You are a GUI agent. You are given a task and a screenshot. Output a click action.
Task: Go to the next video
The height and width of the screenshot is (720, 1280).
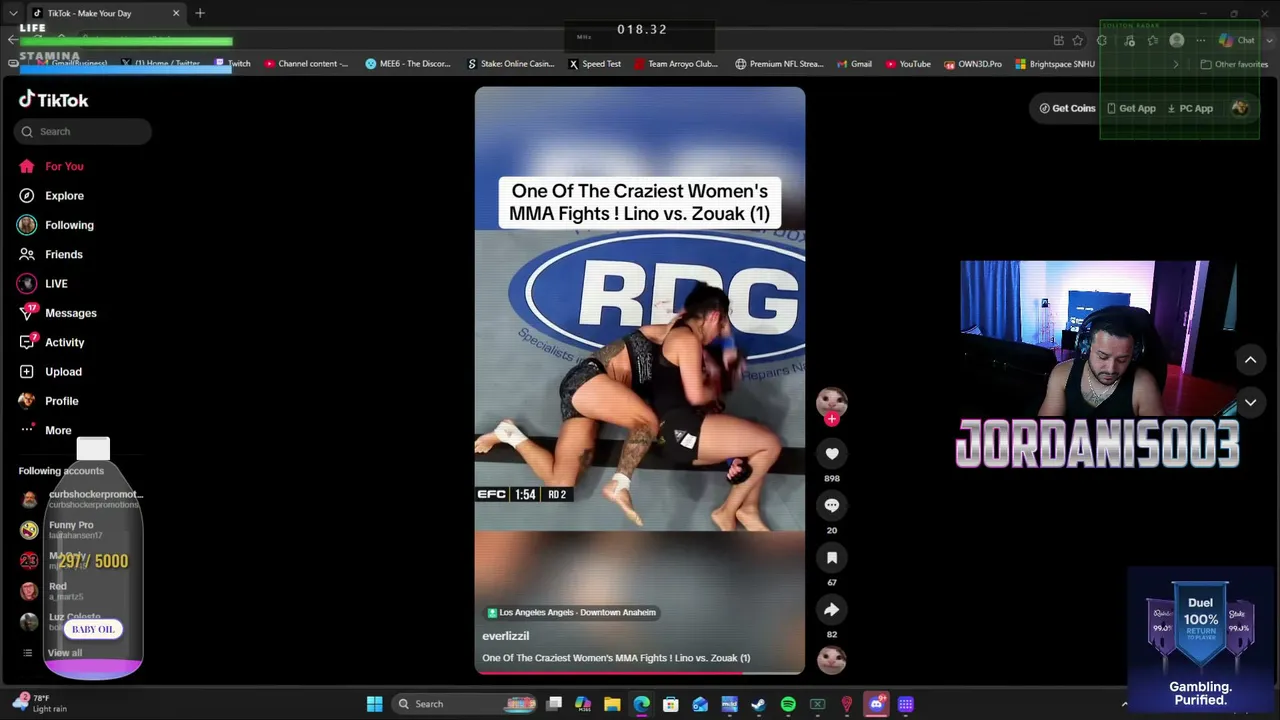[1250, 402]
